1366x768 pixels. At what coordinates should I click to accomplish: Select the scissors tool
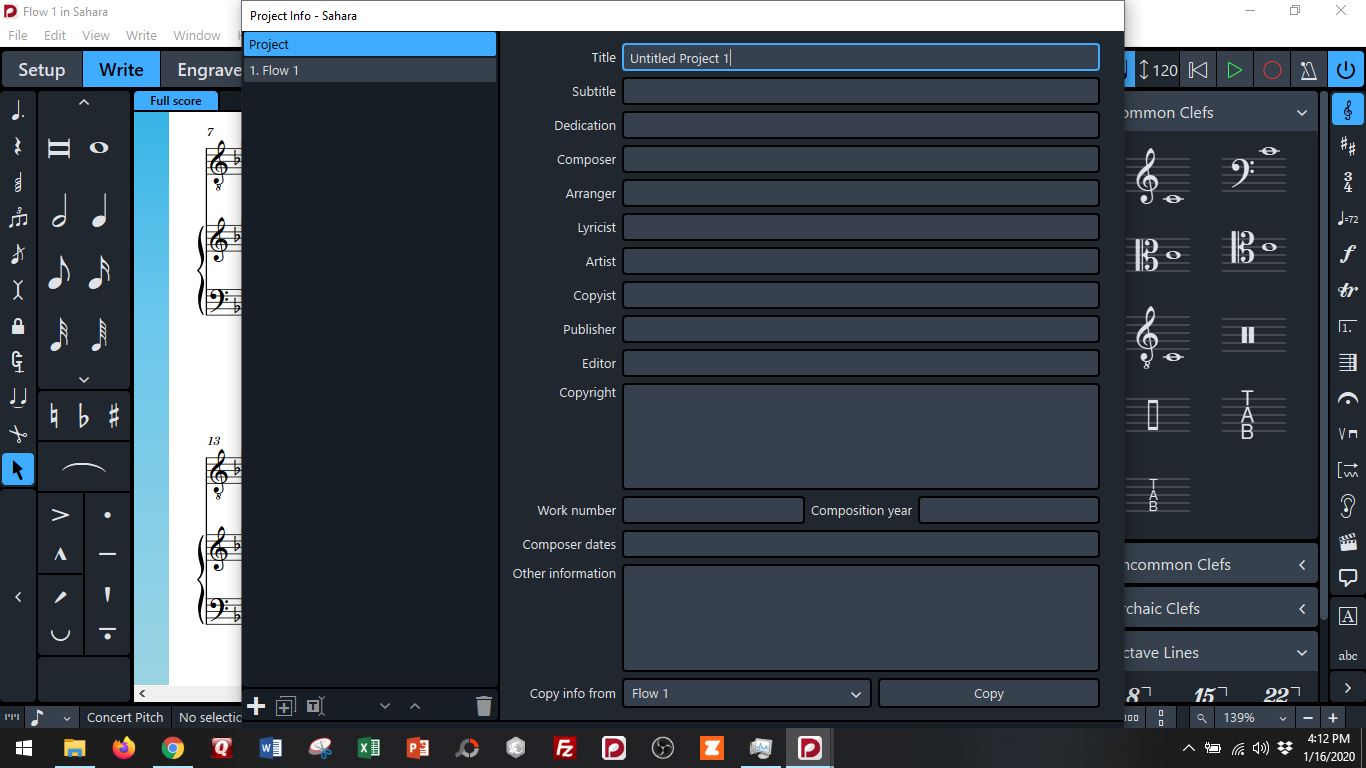(x=17, y=434)
